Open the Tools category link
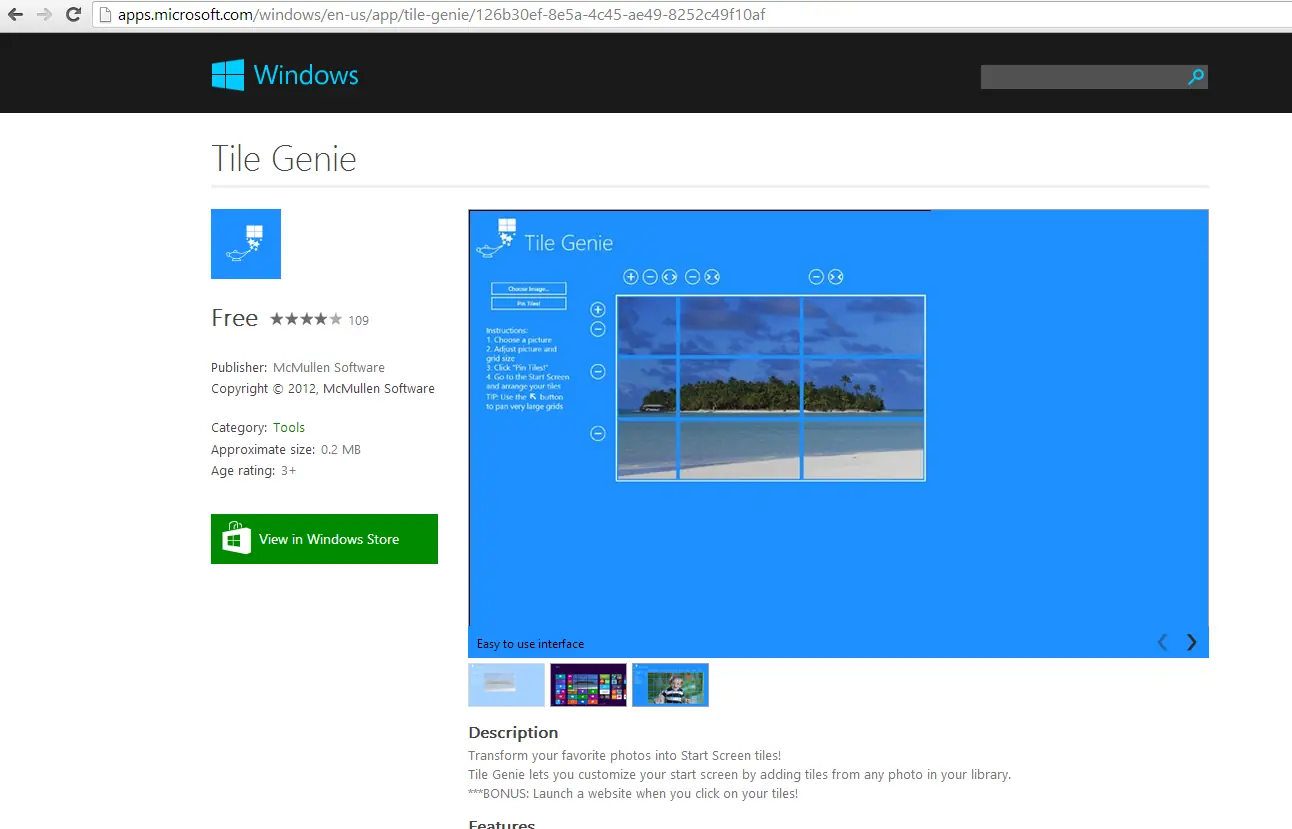This screenshot has width=1292, height=829. point(289,428)
